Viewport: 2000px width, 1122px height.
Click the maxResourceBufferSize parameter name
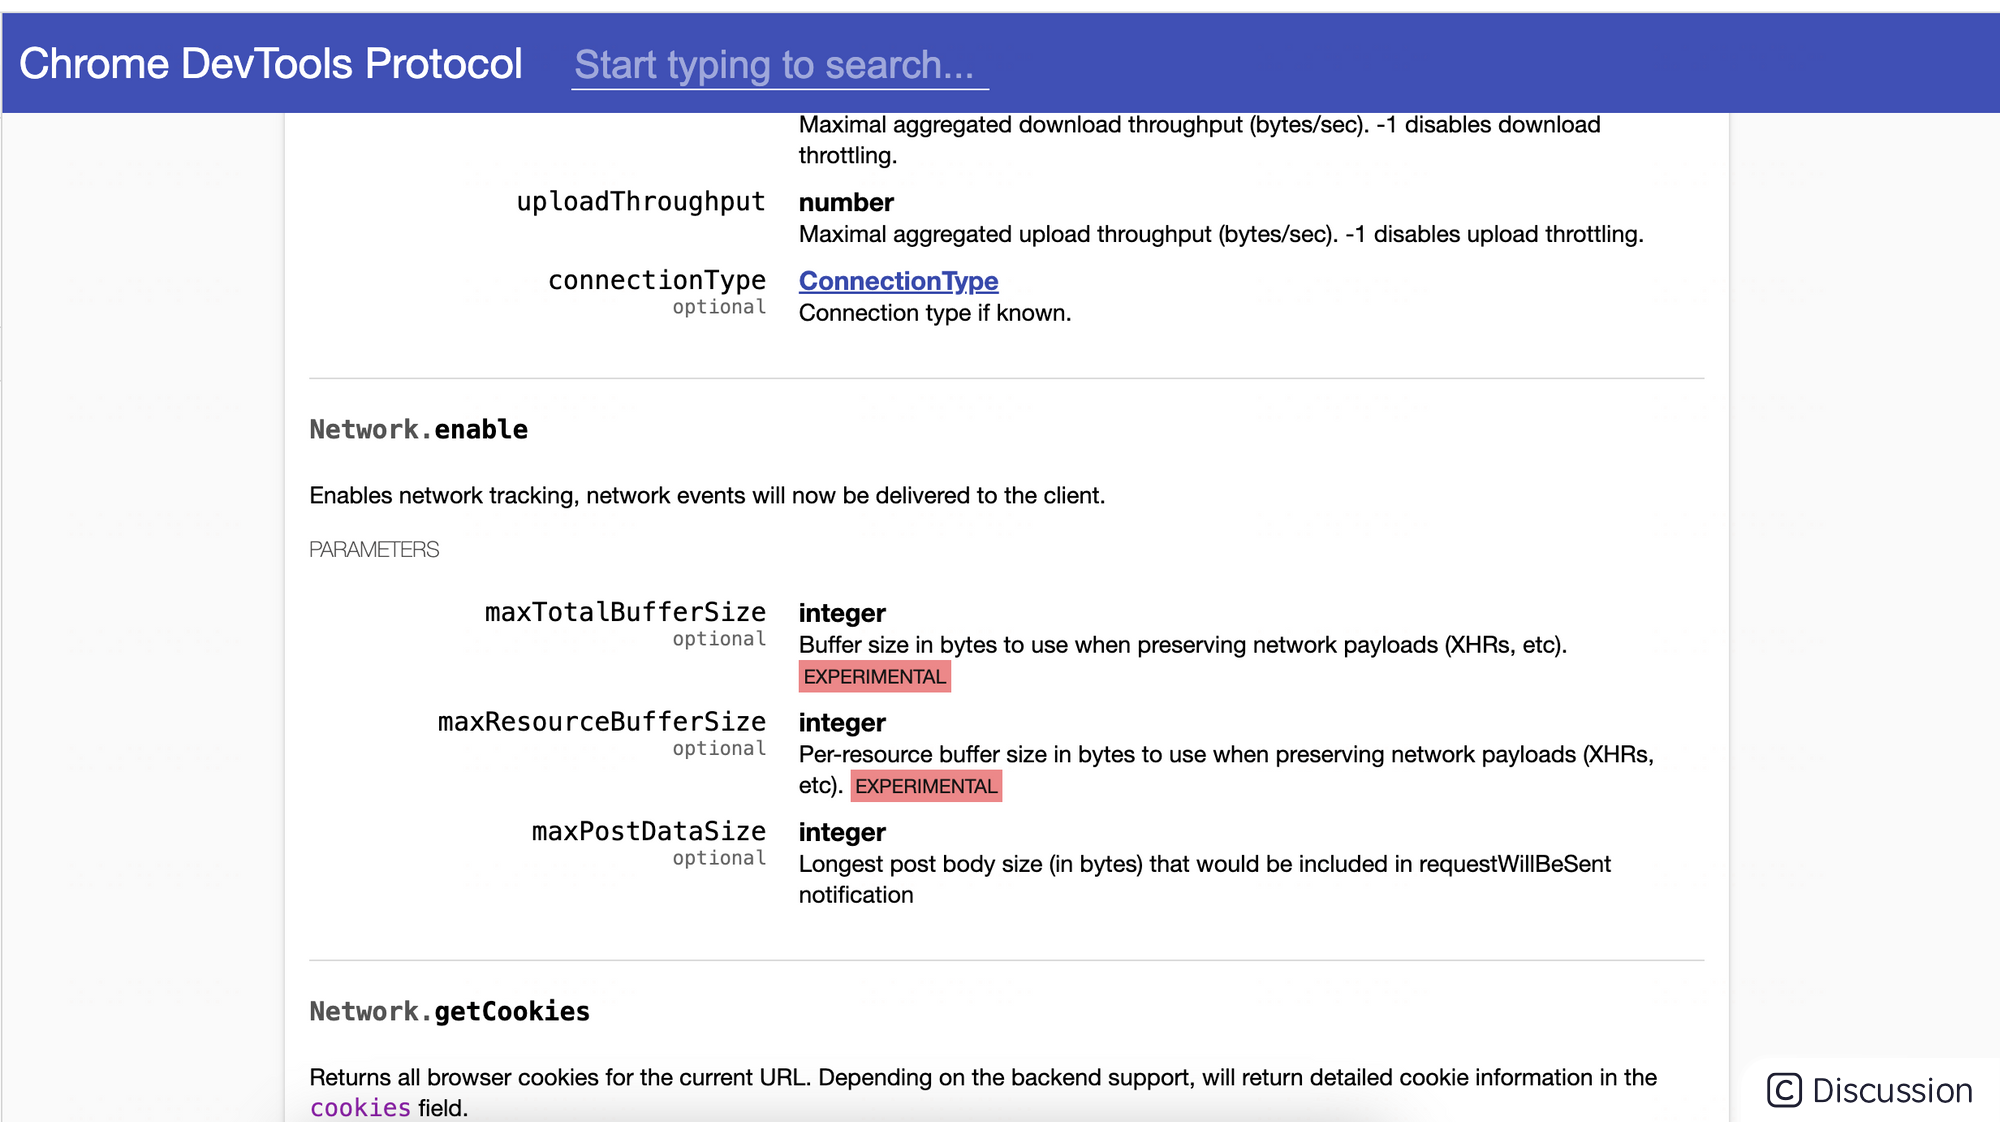coord(602,722)
